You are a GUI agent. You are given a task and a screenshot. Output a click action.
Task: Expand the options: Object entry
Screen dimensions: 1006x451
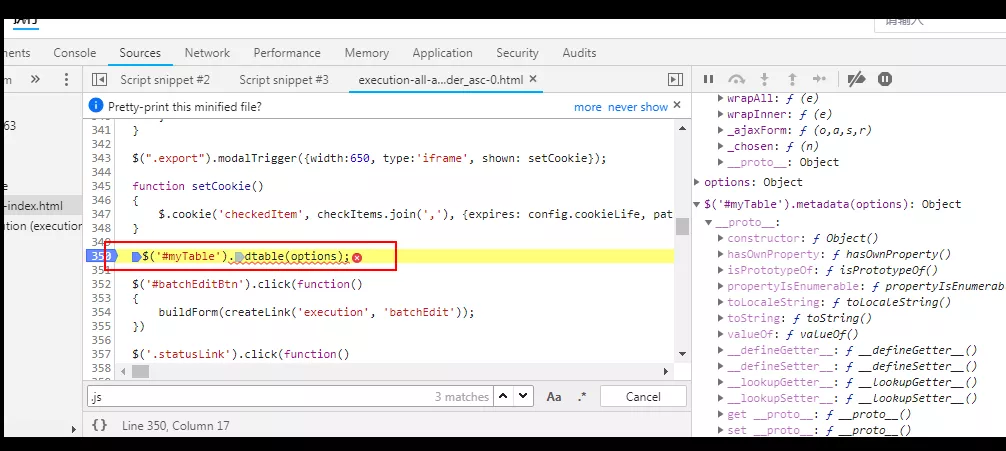[x=697, y=182]
